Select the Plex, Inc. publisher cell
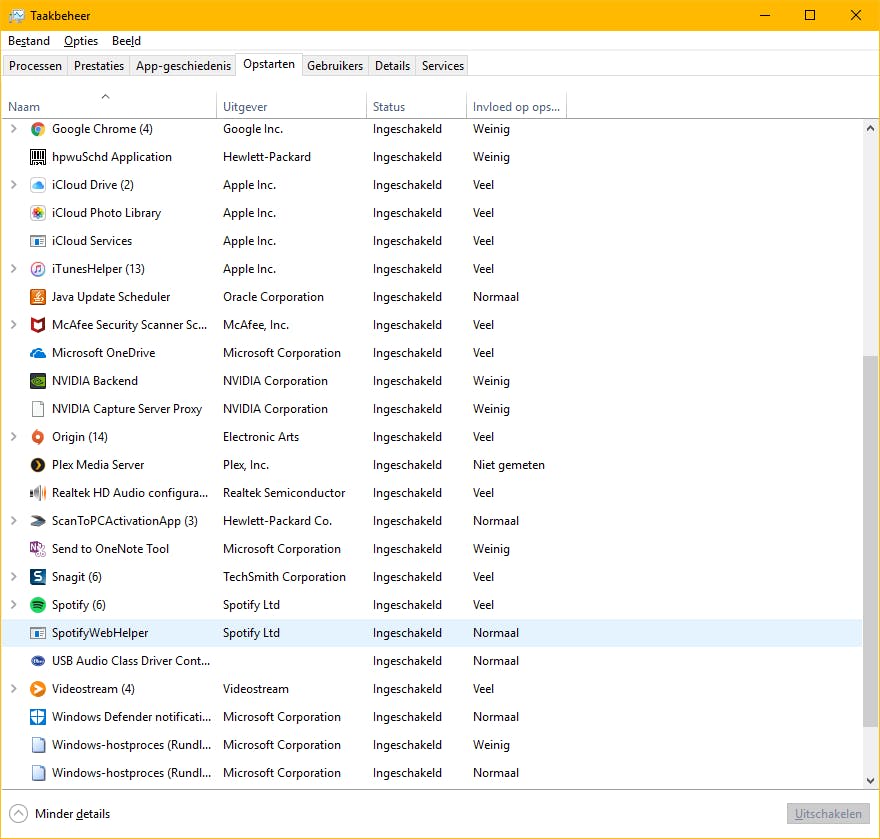 [x=246, y=465]
